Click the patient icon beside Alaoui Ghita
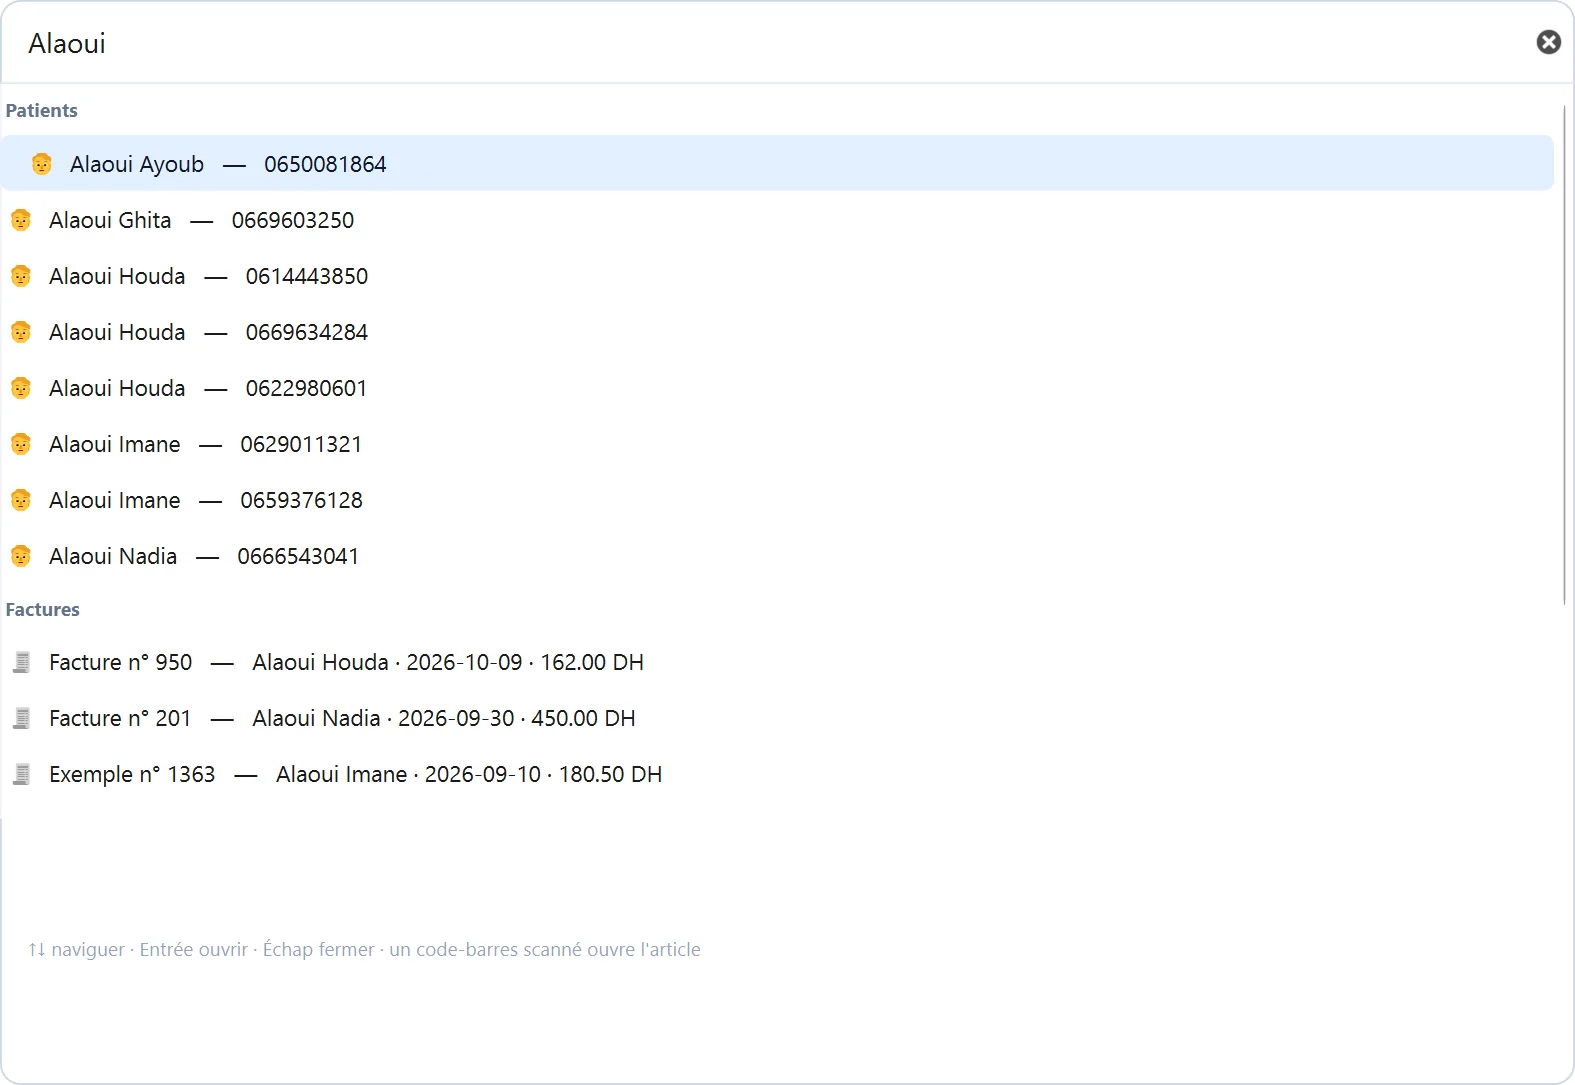The width and height of the screenshot is (1575, 1085). pos(21,220)
